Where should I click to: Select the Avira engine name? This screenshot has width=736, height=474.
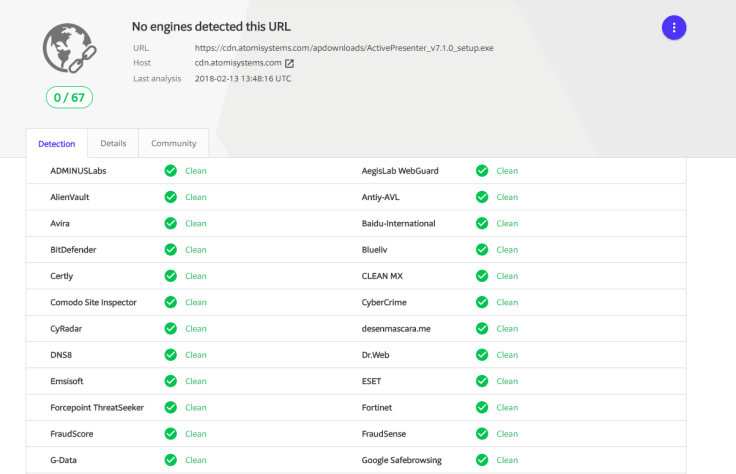[60, 223]
